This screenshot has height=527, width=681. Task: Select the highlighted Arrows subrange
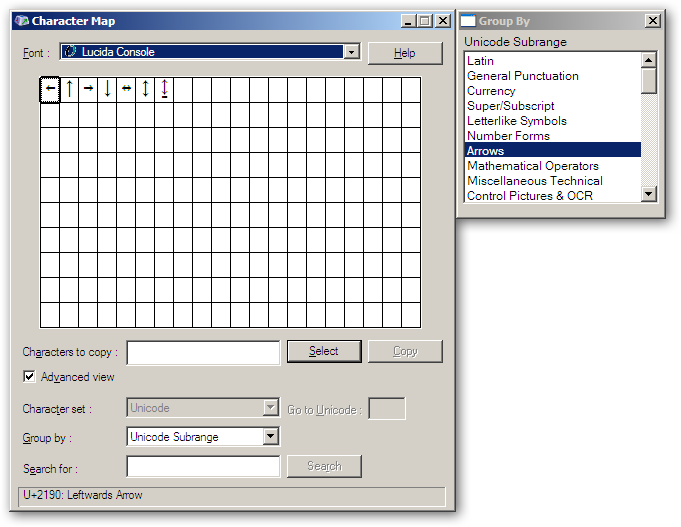(x=552, y=151)
